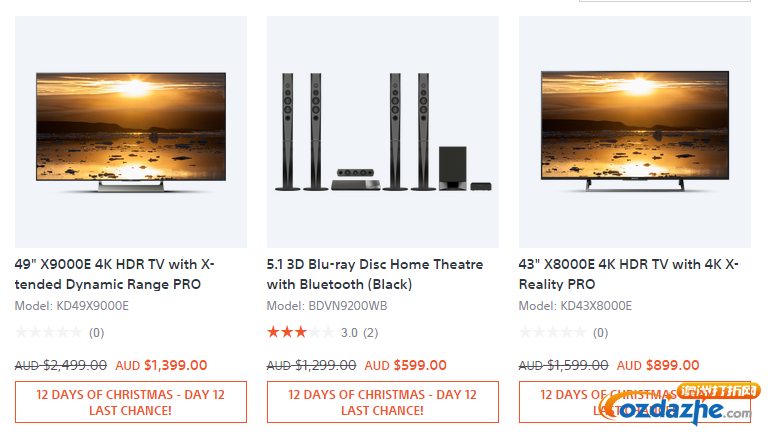Click the 49" X9000E 4K HDR TV title
This screenshot has width=783, height=438.
pyautogui.click(x=115, y=274)
